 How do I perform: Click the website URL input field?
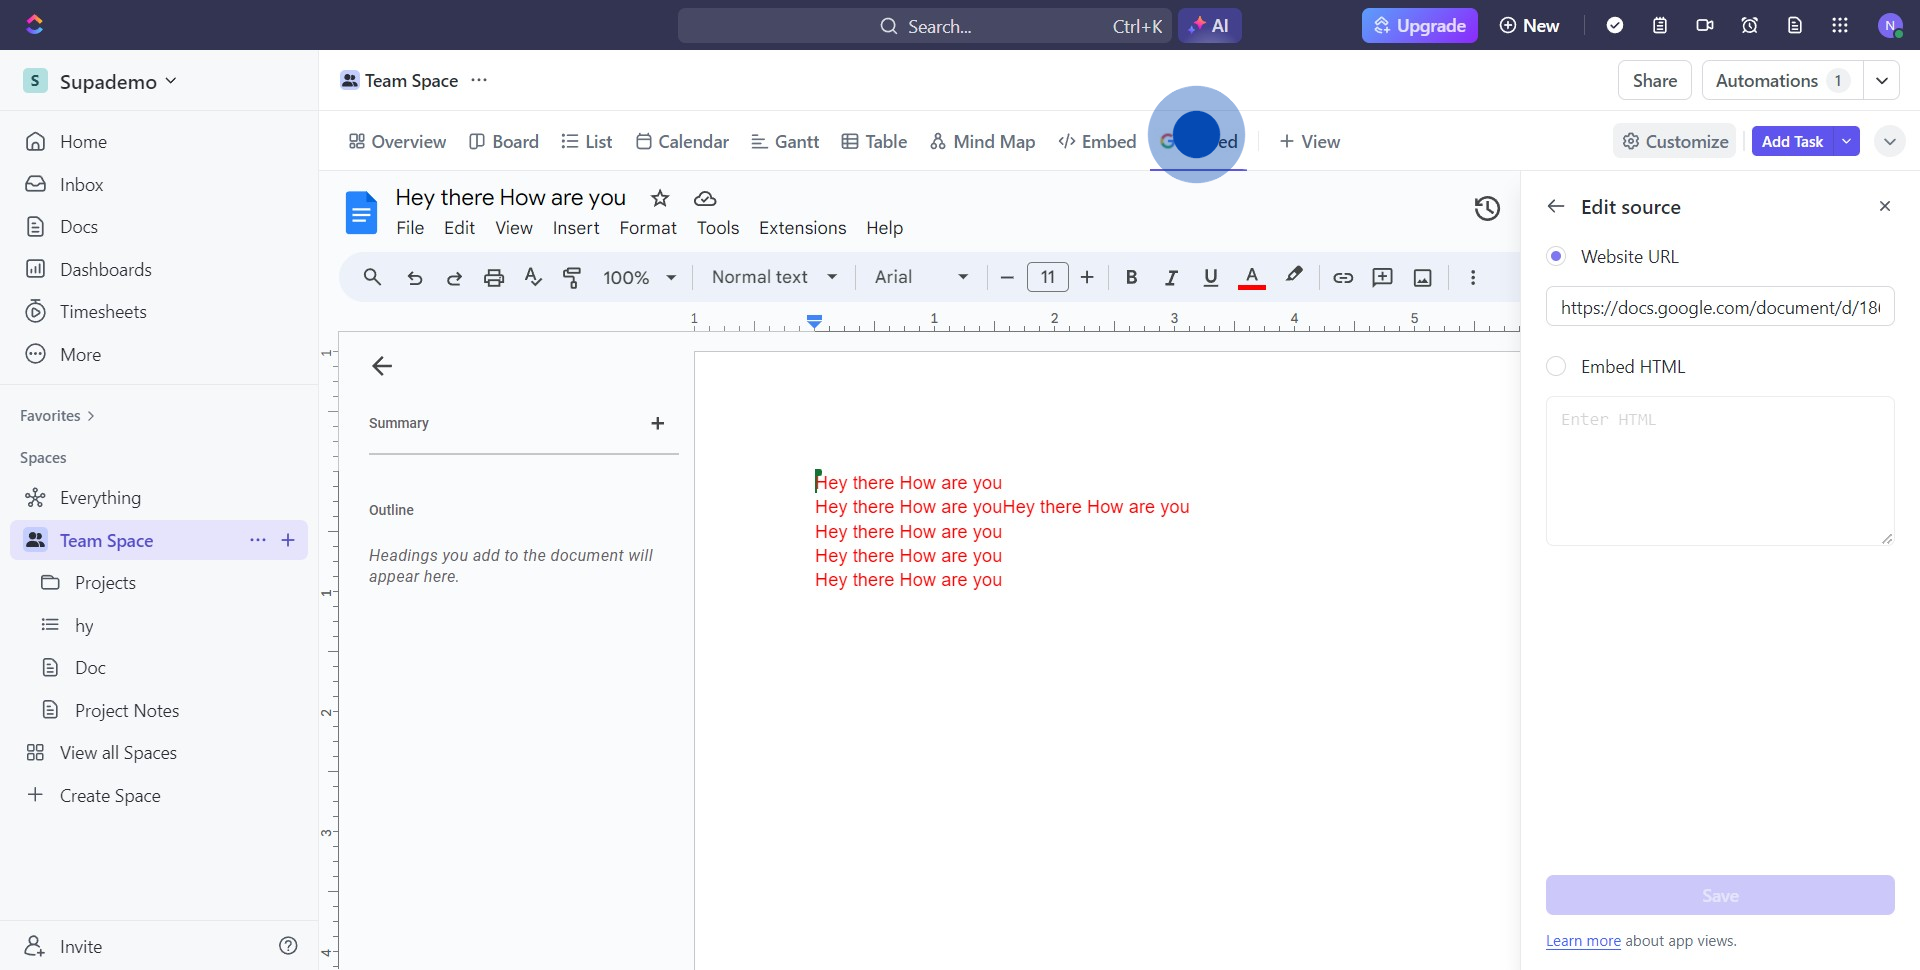coord(1719,308)
